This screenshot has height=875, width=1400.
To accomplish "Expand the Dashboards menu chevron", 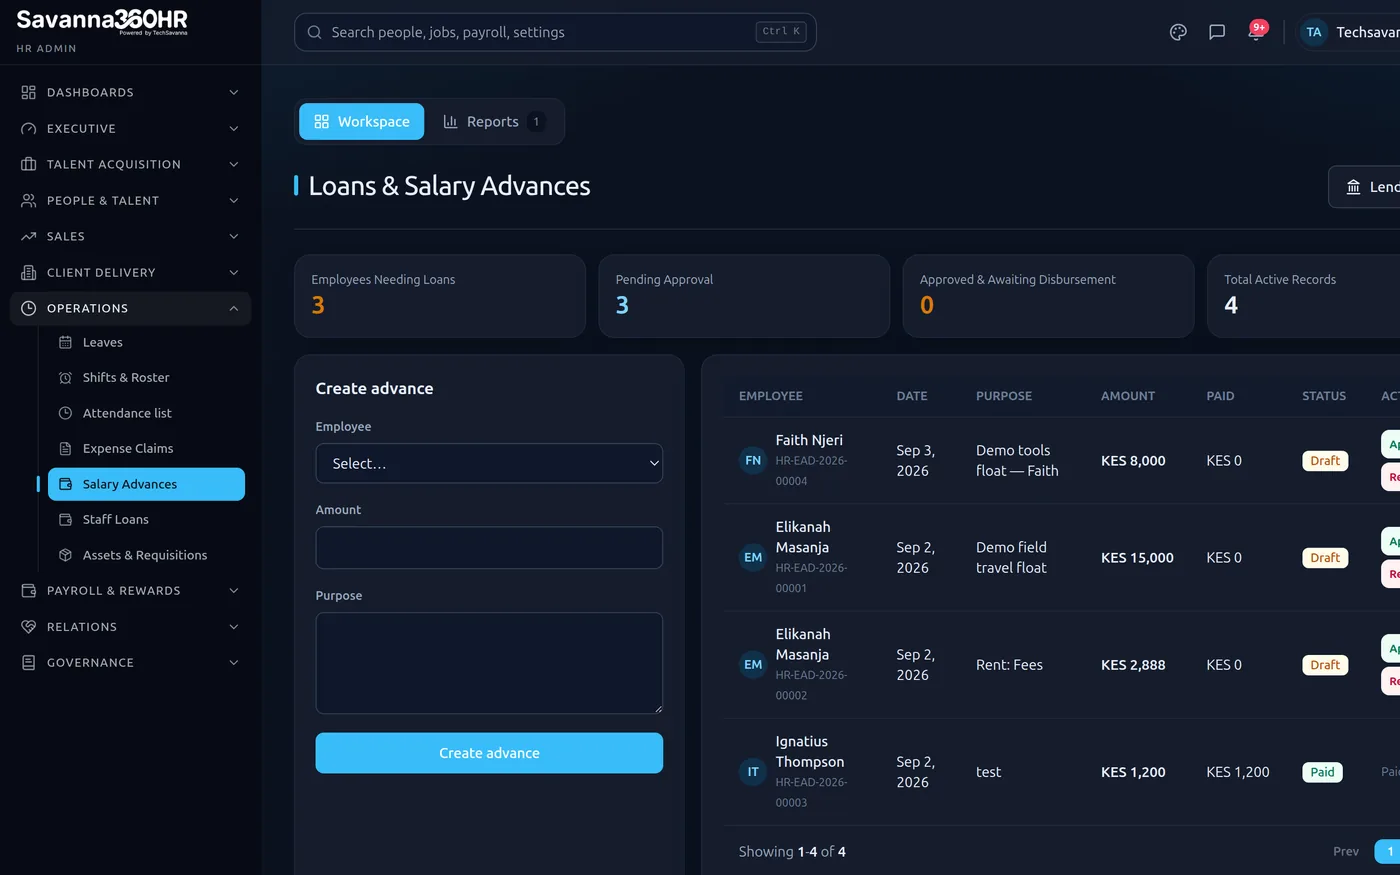I will point(233,92).
